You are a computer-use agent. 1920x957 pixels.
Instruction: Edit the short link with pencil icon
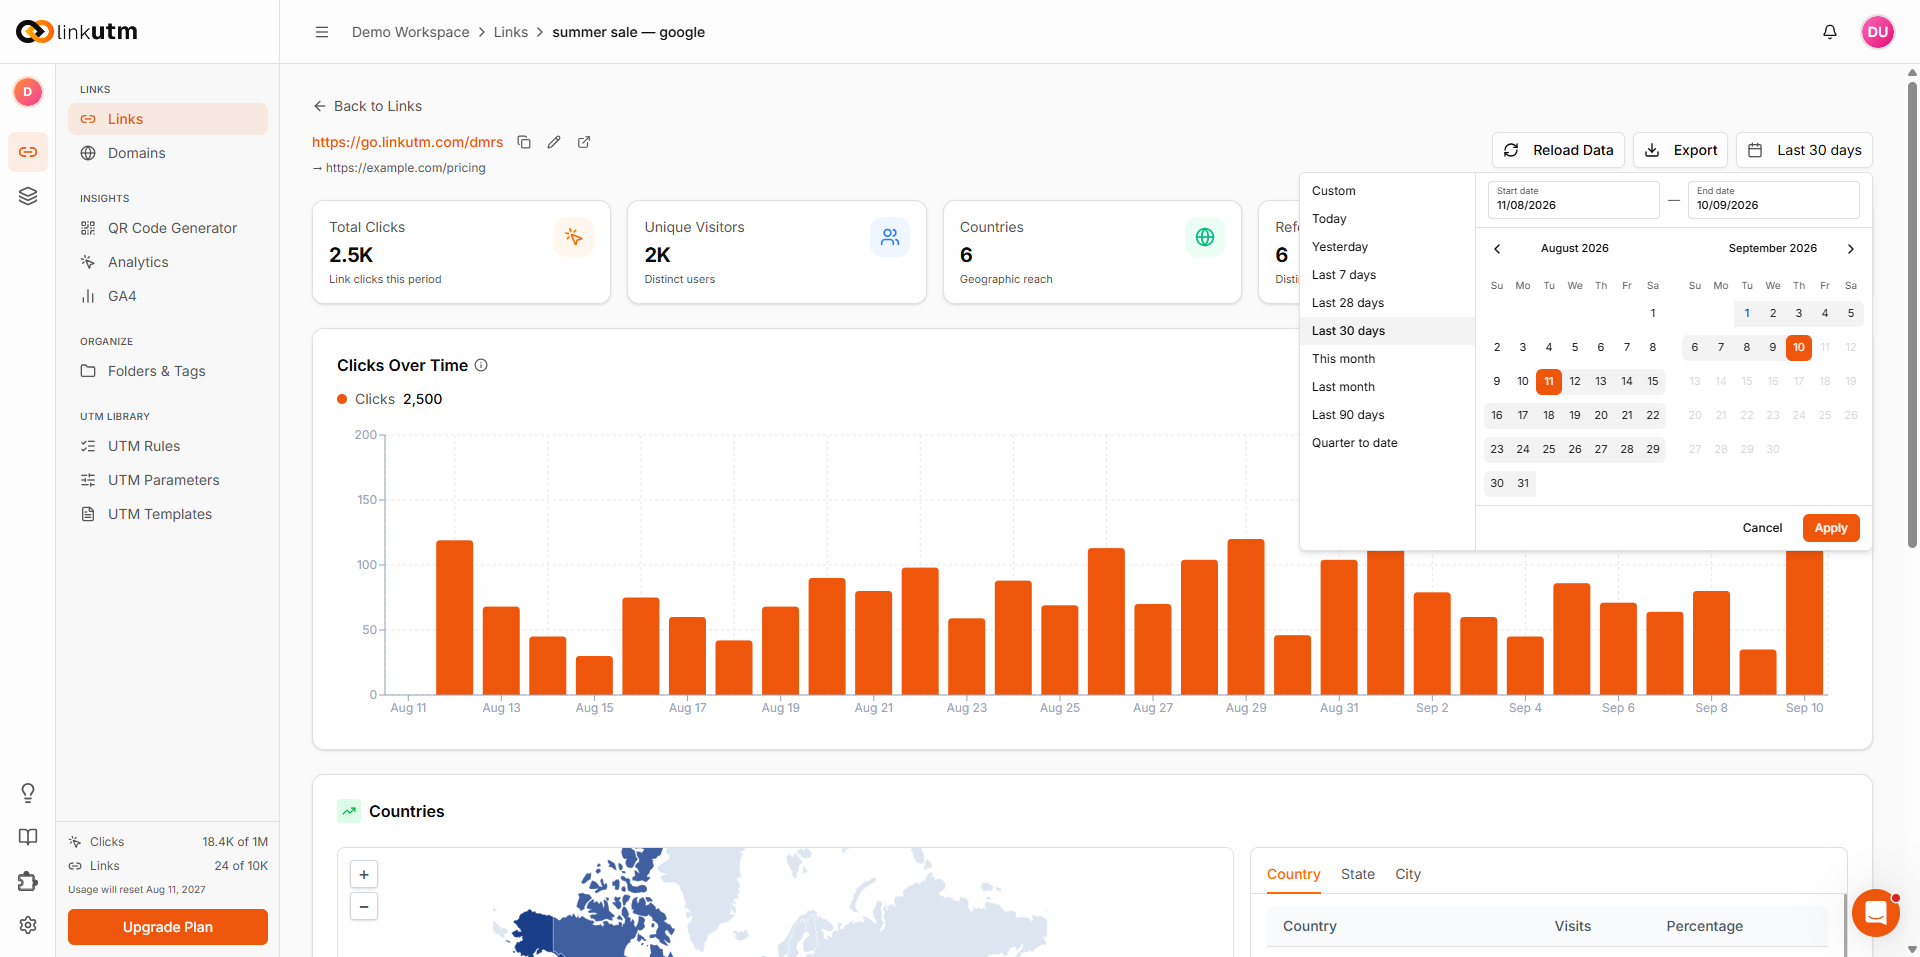pos(554,142)
